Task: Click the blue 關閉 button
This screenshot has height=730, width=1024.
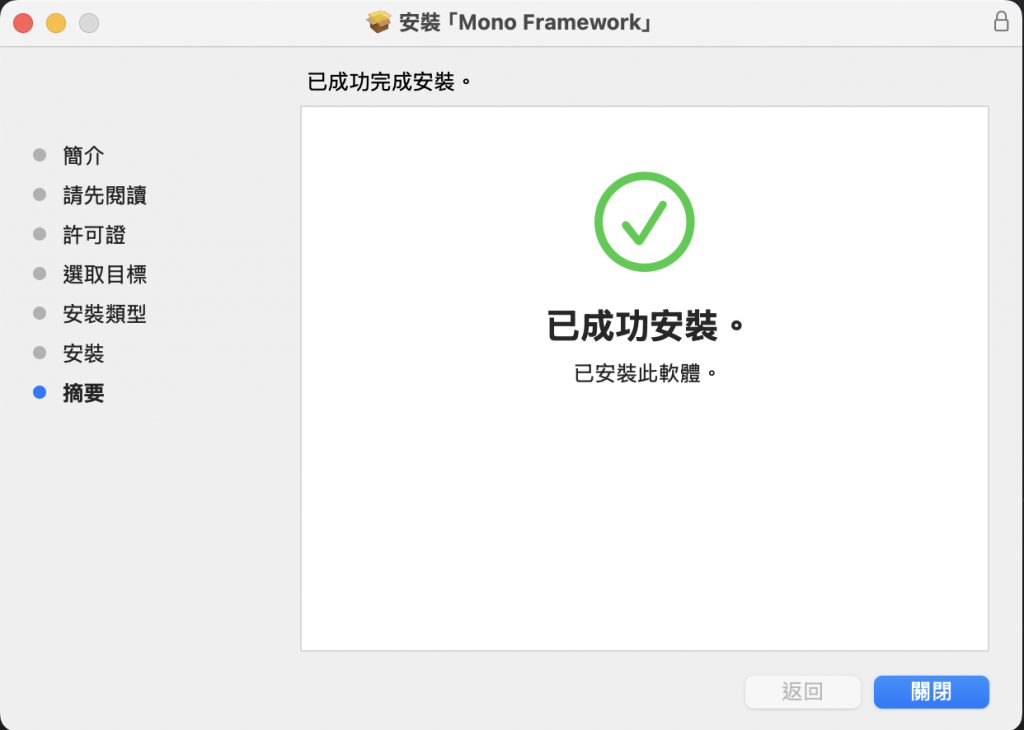Action: coord(931,691)
